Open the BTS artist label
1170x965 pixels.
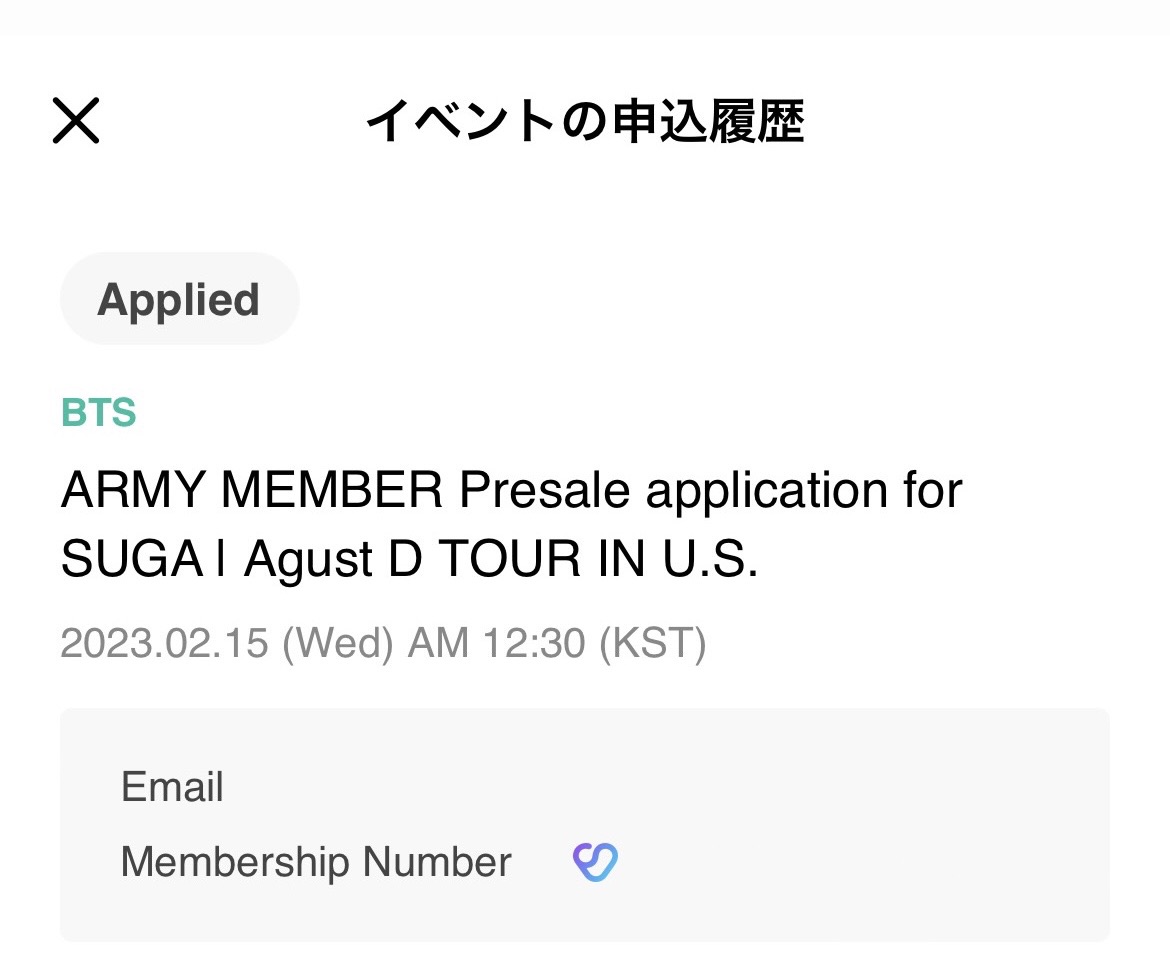(x=98, y=412)
